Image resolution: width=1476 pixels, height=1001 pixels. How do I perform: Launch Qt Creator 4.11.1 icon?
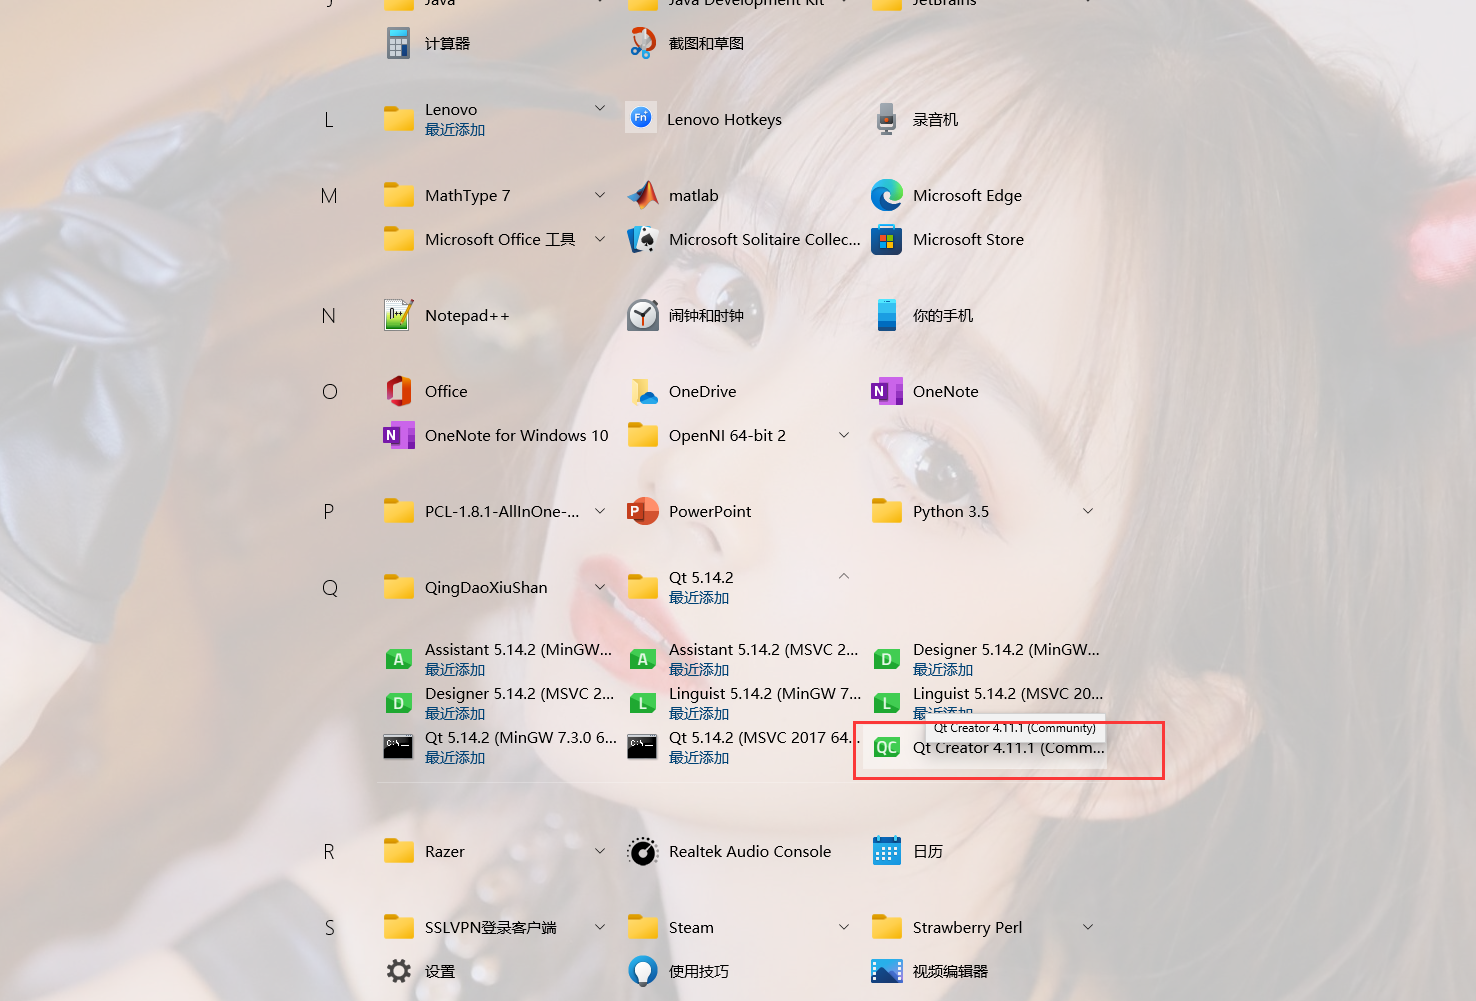point(887,747)
